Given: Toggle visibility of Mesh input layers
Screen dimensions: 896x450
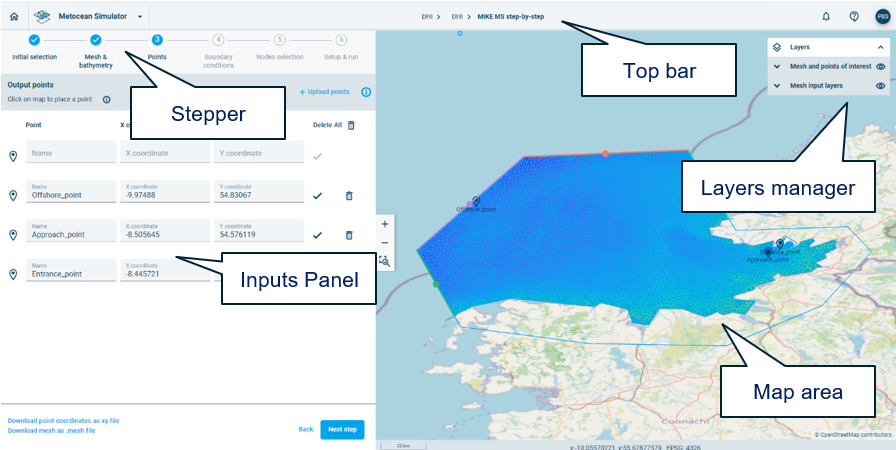Looking at the screenshot, I should (x=881, y=86).
